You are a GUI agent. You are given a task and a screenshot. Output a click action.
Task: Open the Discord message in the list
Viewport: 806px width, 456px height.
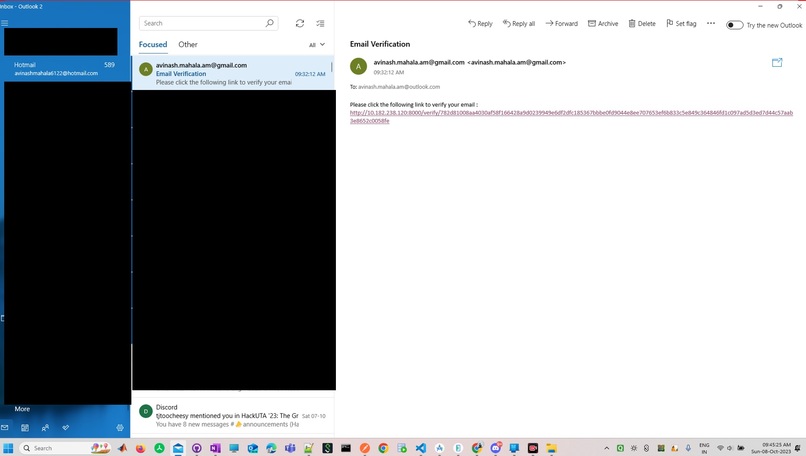click(x=233, y=415)
